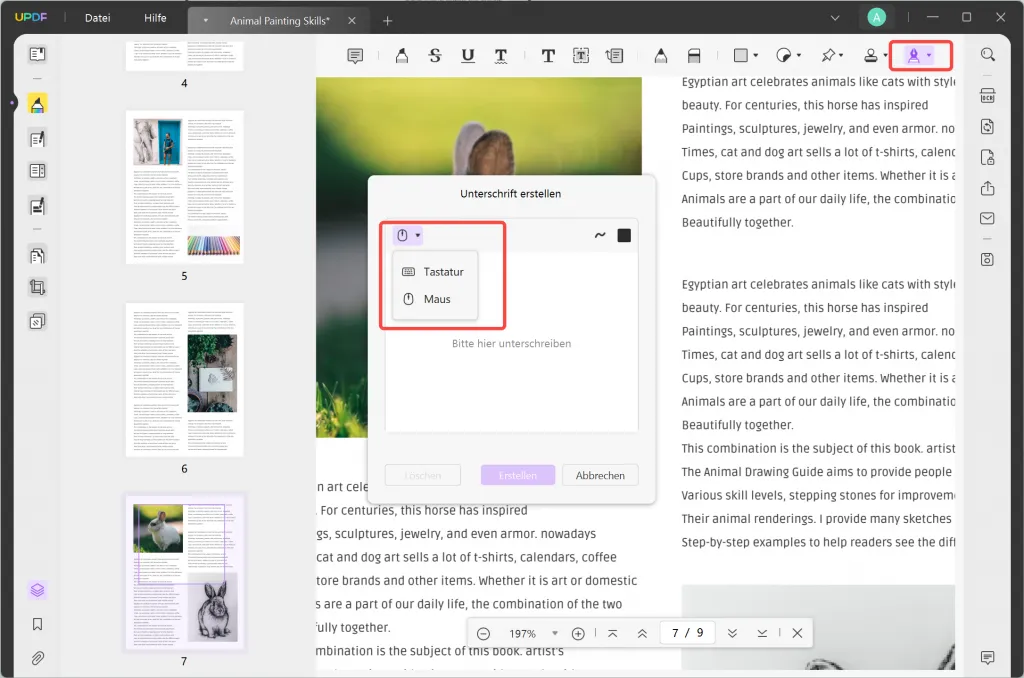Open the Share file icon in right sidebar

tap(987, 188)
